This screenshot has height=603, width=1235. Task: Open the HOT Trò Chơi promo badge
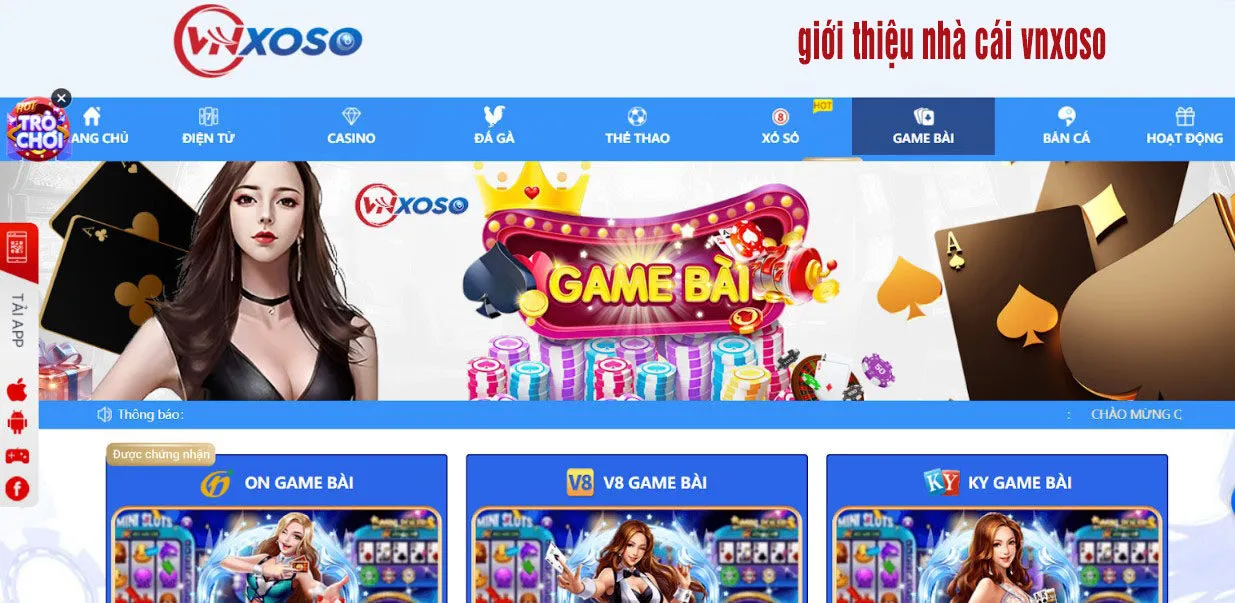click(x=37, y=129)
